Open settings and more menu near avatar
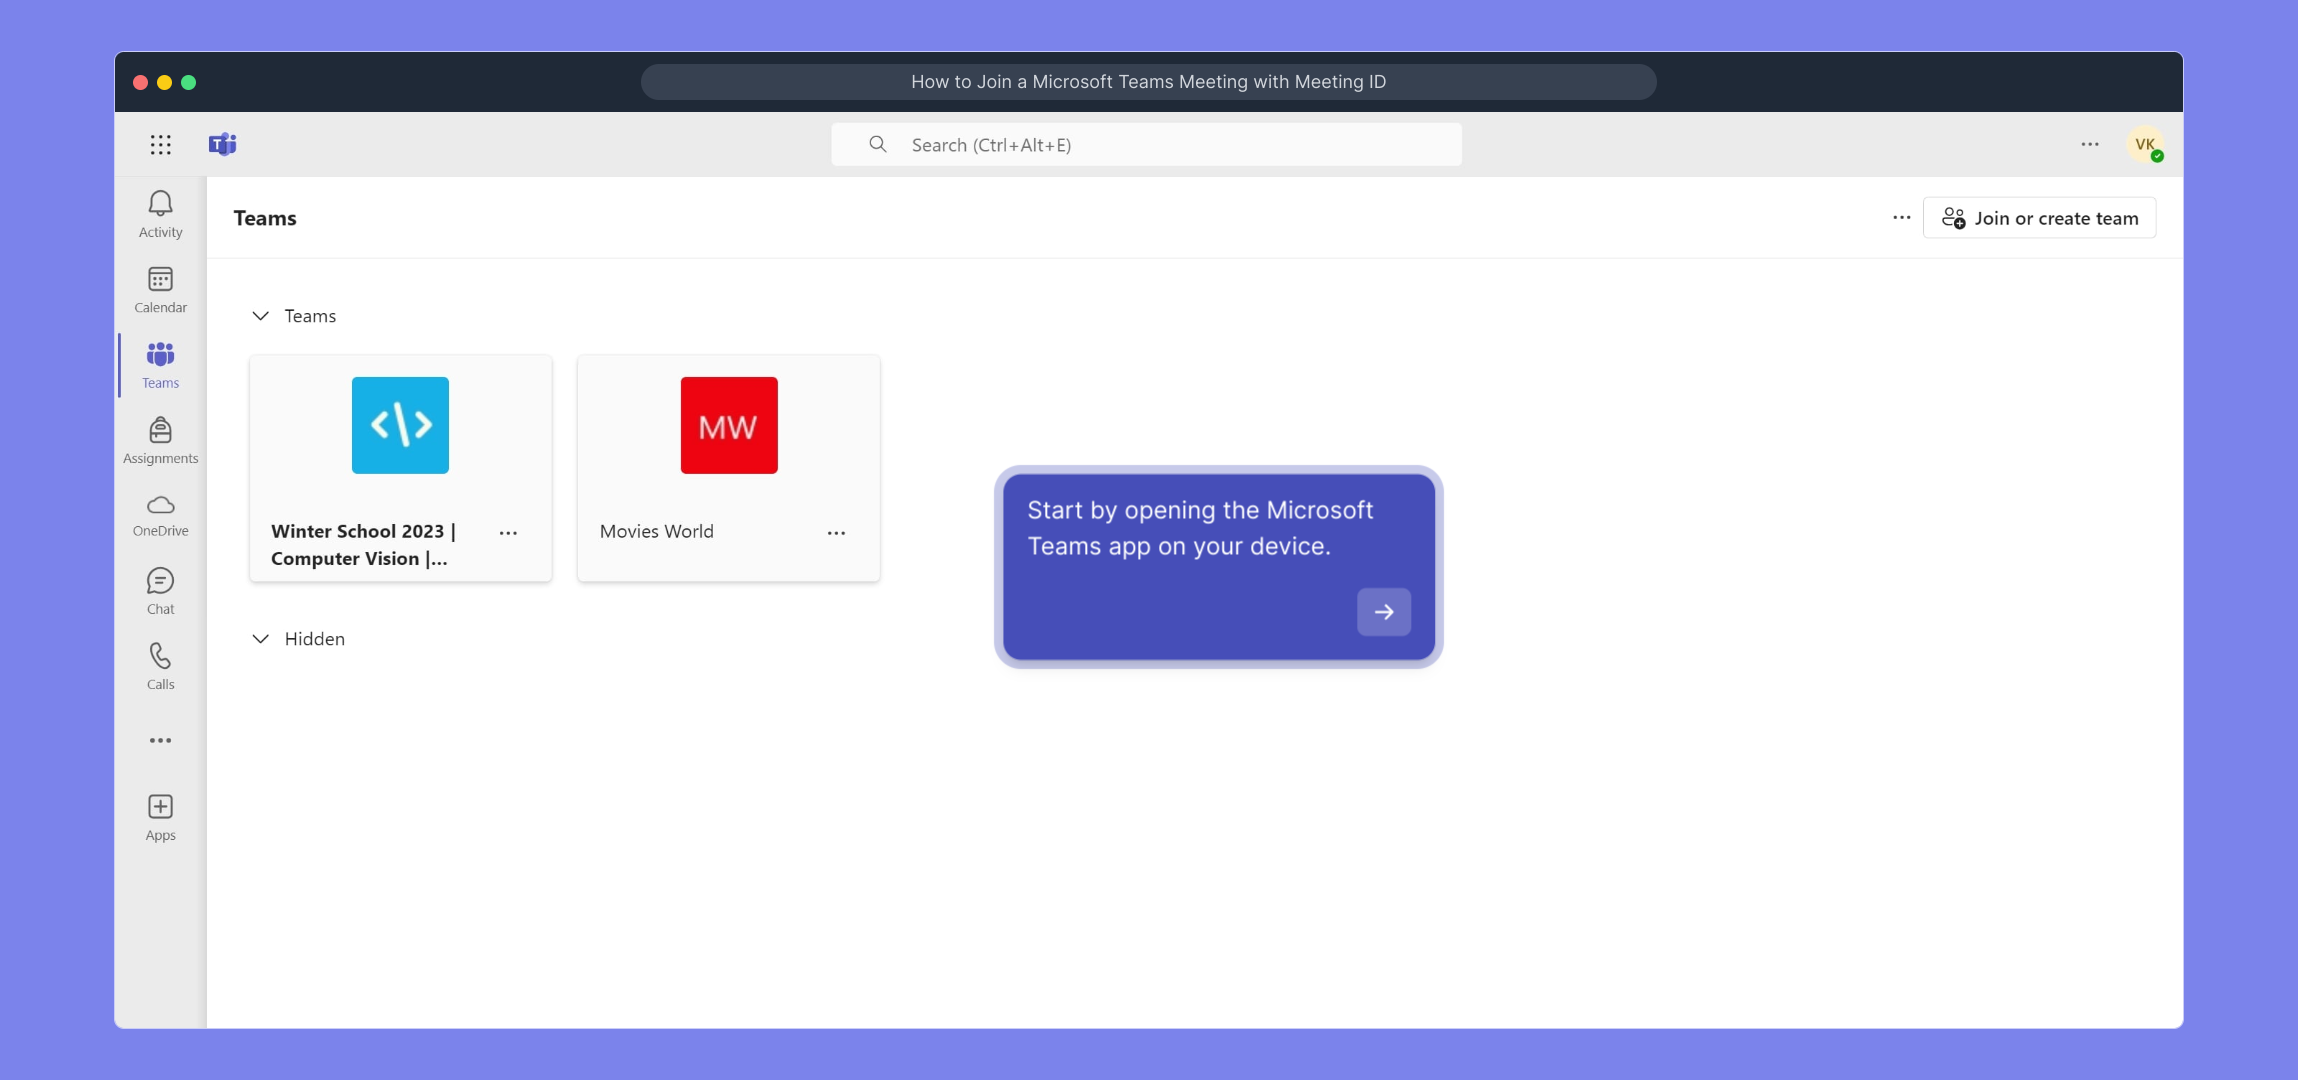 [x=2089, y=145]
